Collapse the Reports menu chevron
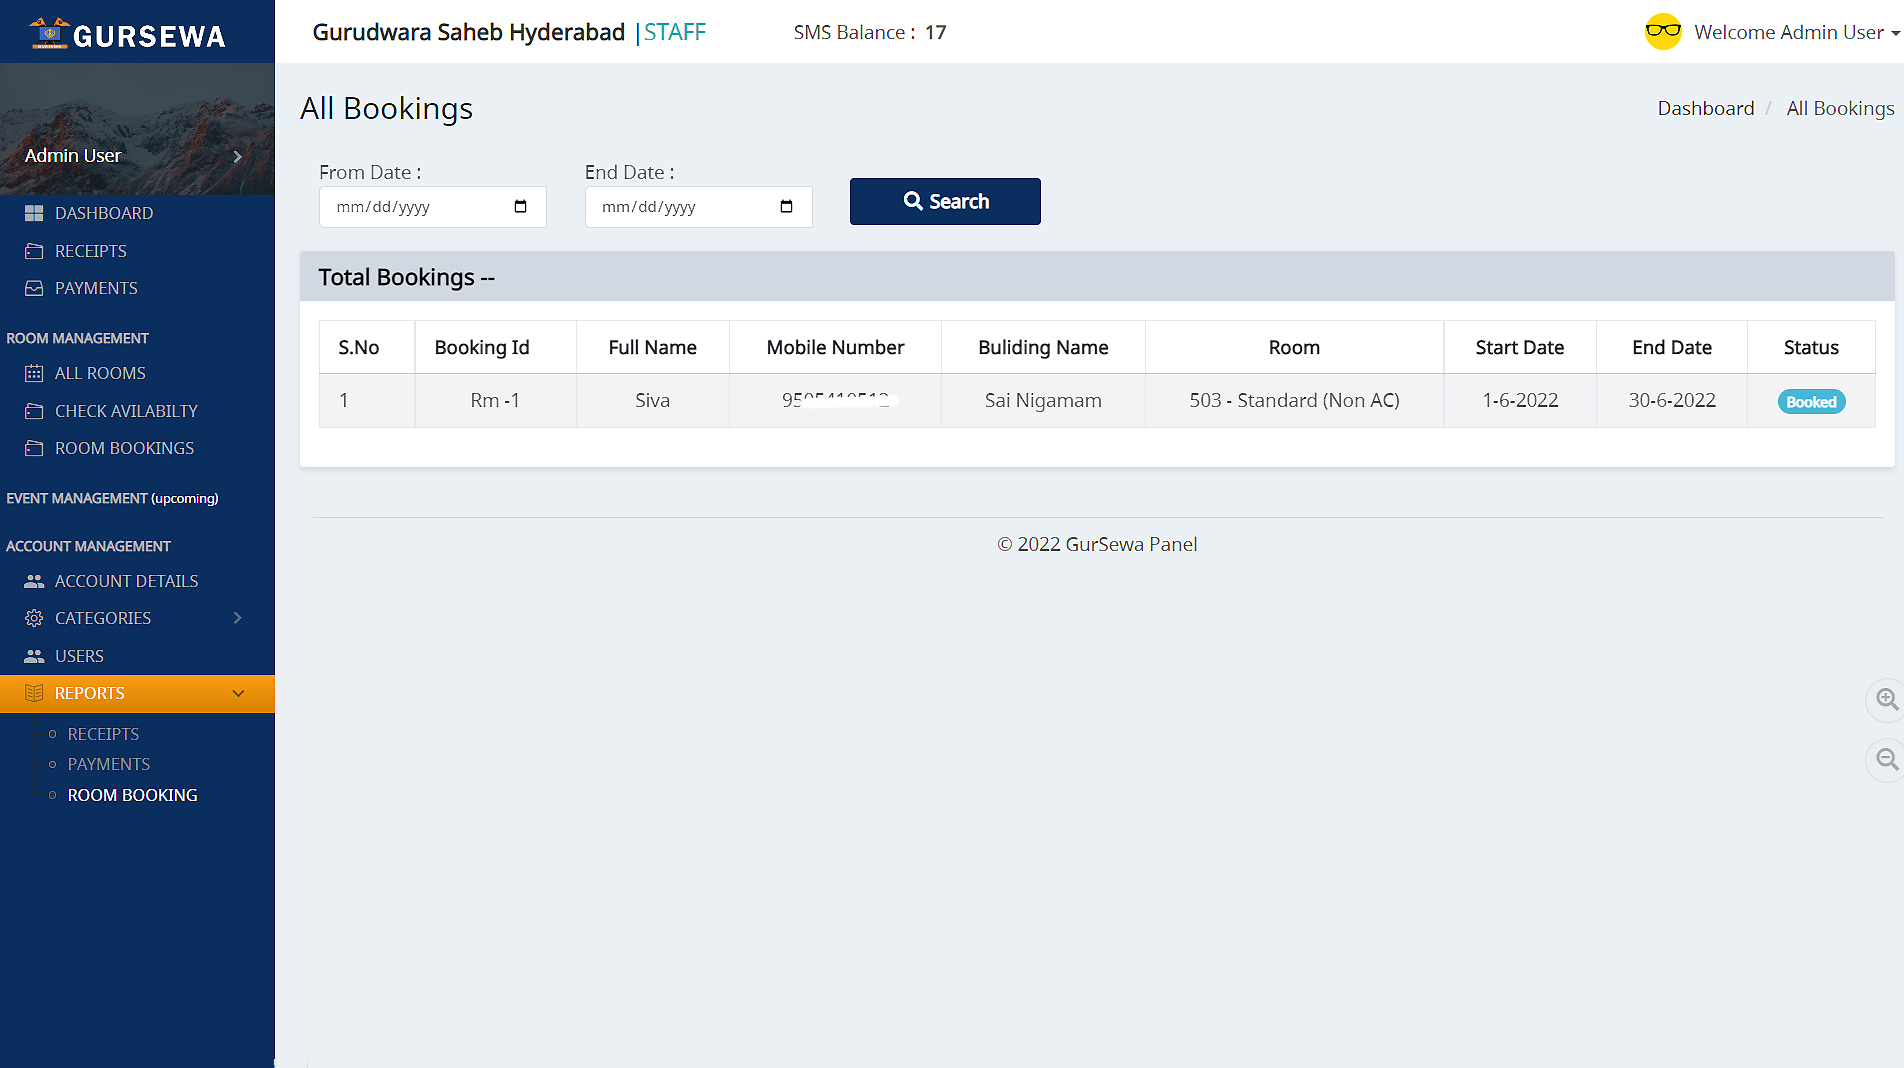1904x1068 pixels. click(238, 693)
